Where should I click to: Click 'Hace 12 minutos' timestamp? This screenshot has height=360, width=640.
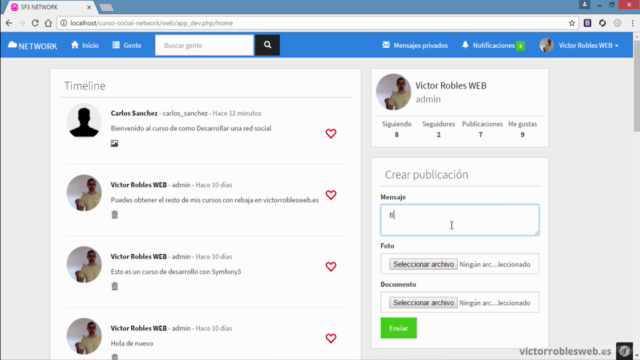237,113
